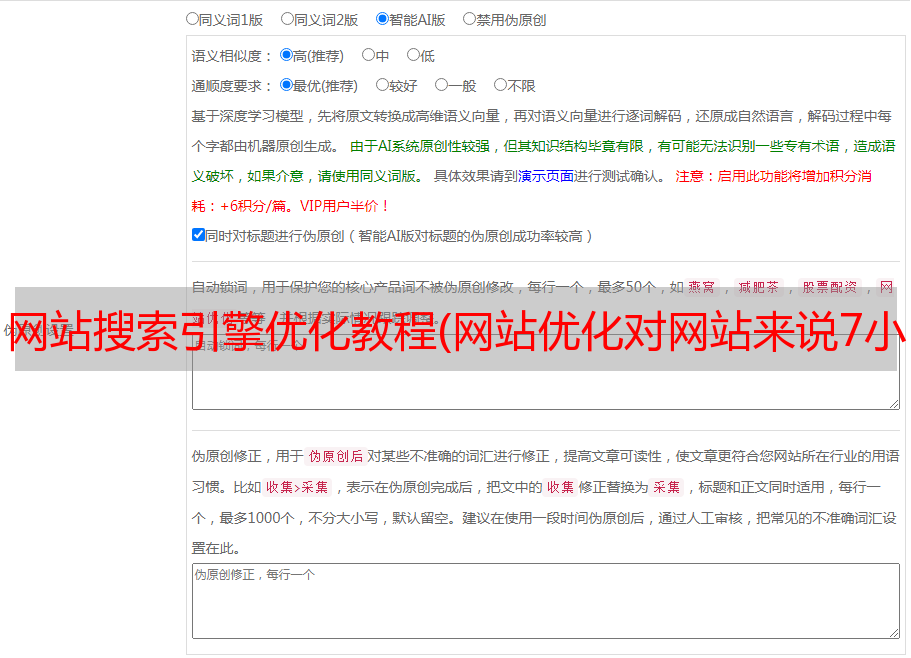The image size is (911, 658).
Task: Click the 收集>采集 example tag
Action: 297,487
